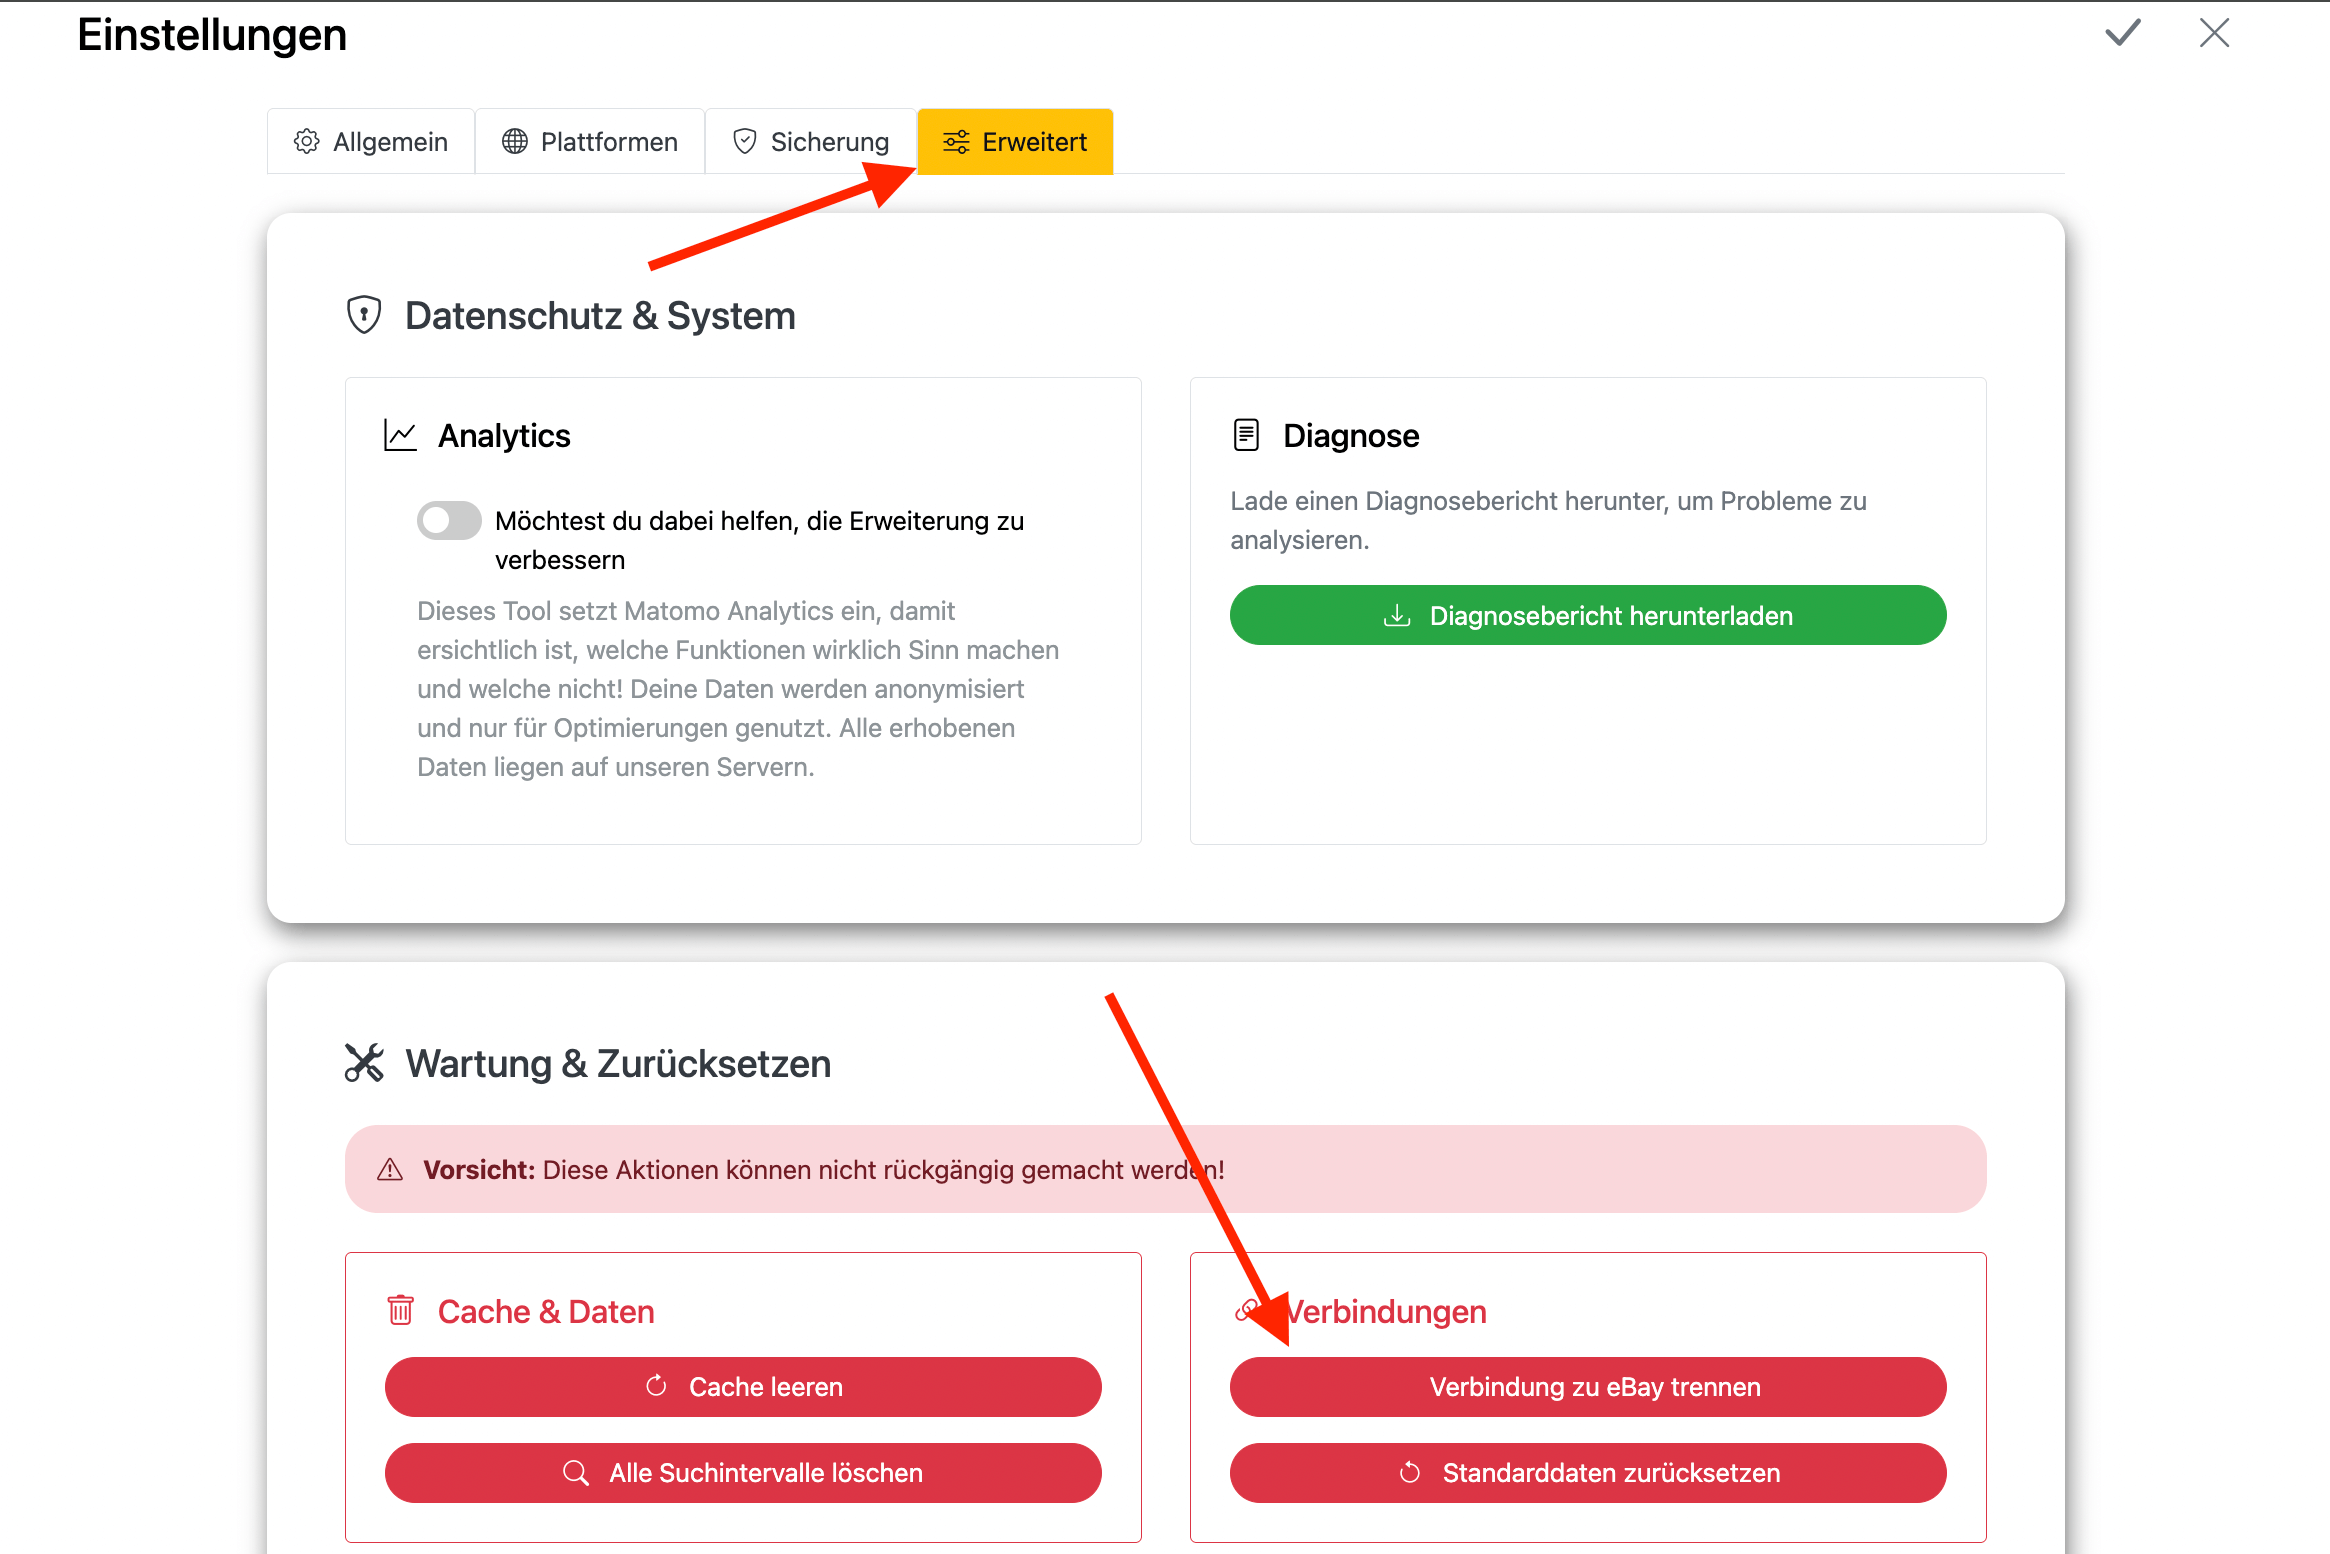Click the tools icon by Wartung & Zurücksetzen
Screen dimensions: 2330x1554
pos(364,1063)
